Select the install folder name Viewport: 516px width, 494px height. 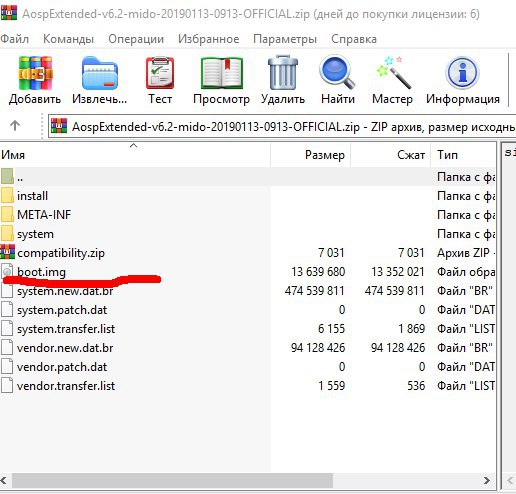[x=32, y=196]
